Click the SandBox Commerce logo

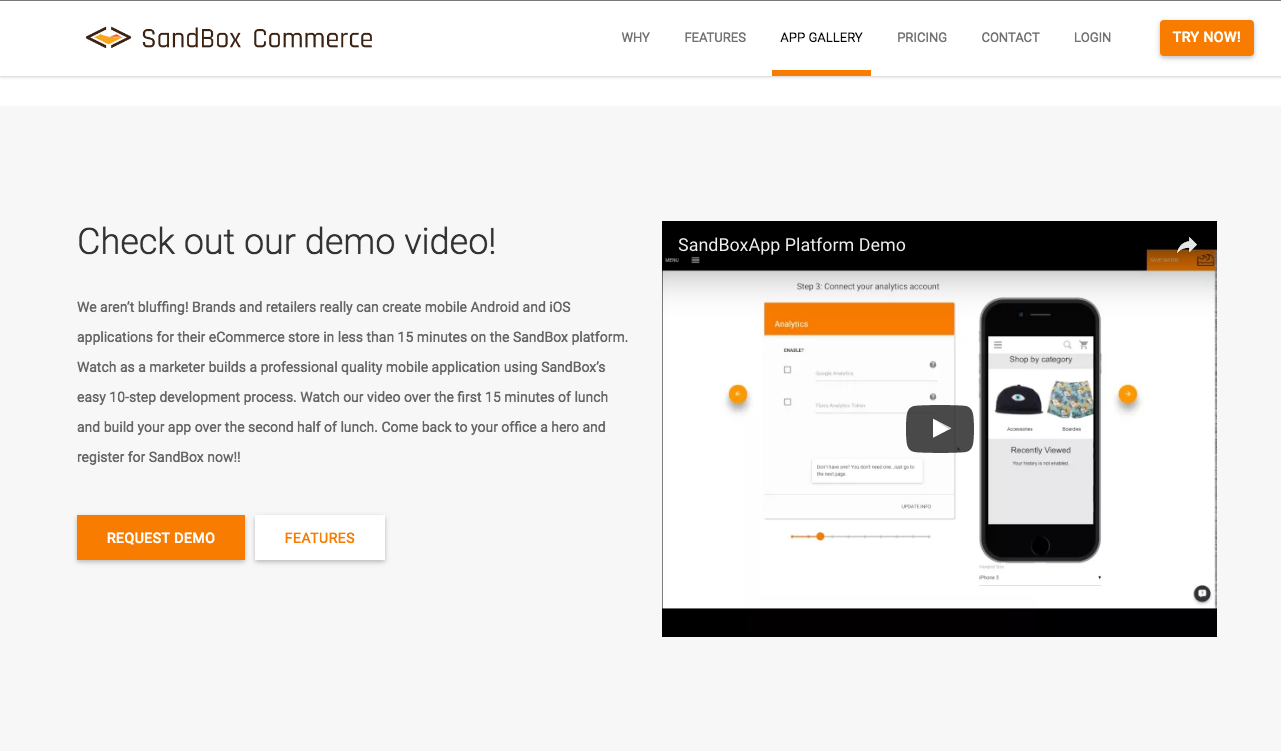[229, 38]
